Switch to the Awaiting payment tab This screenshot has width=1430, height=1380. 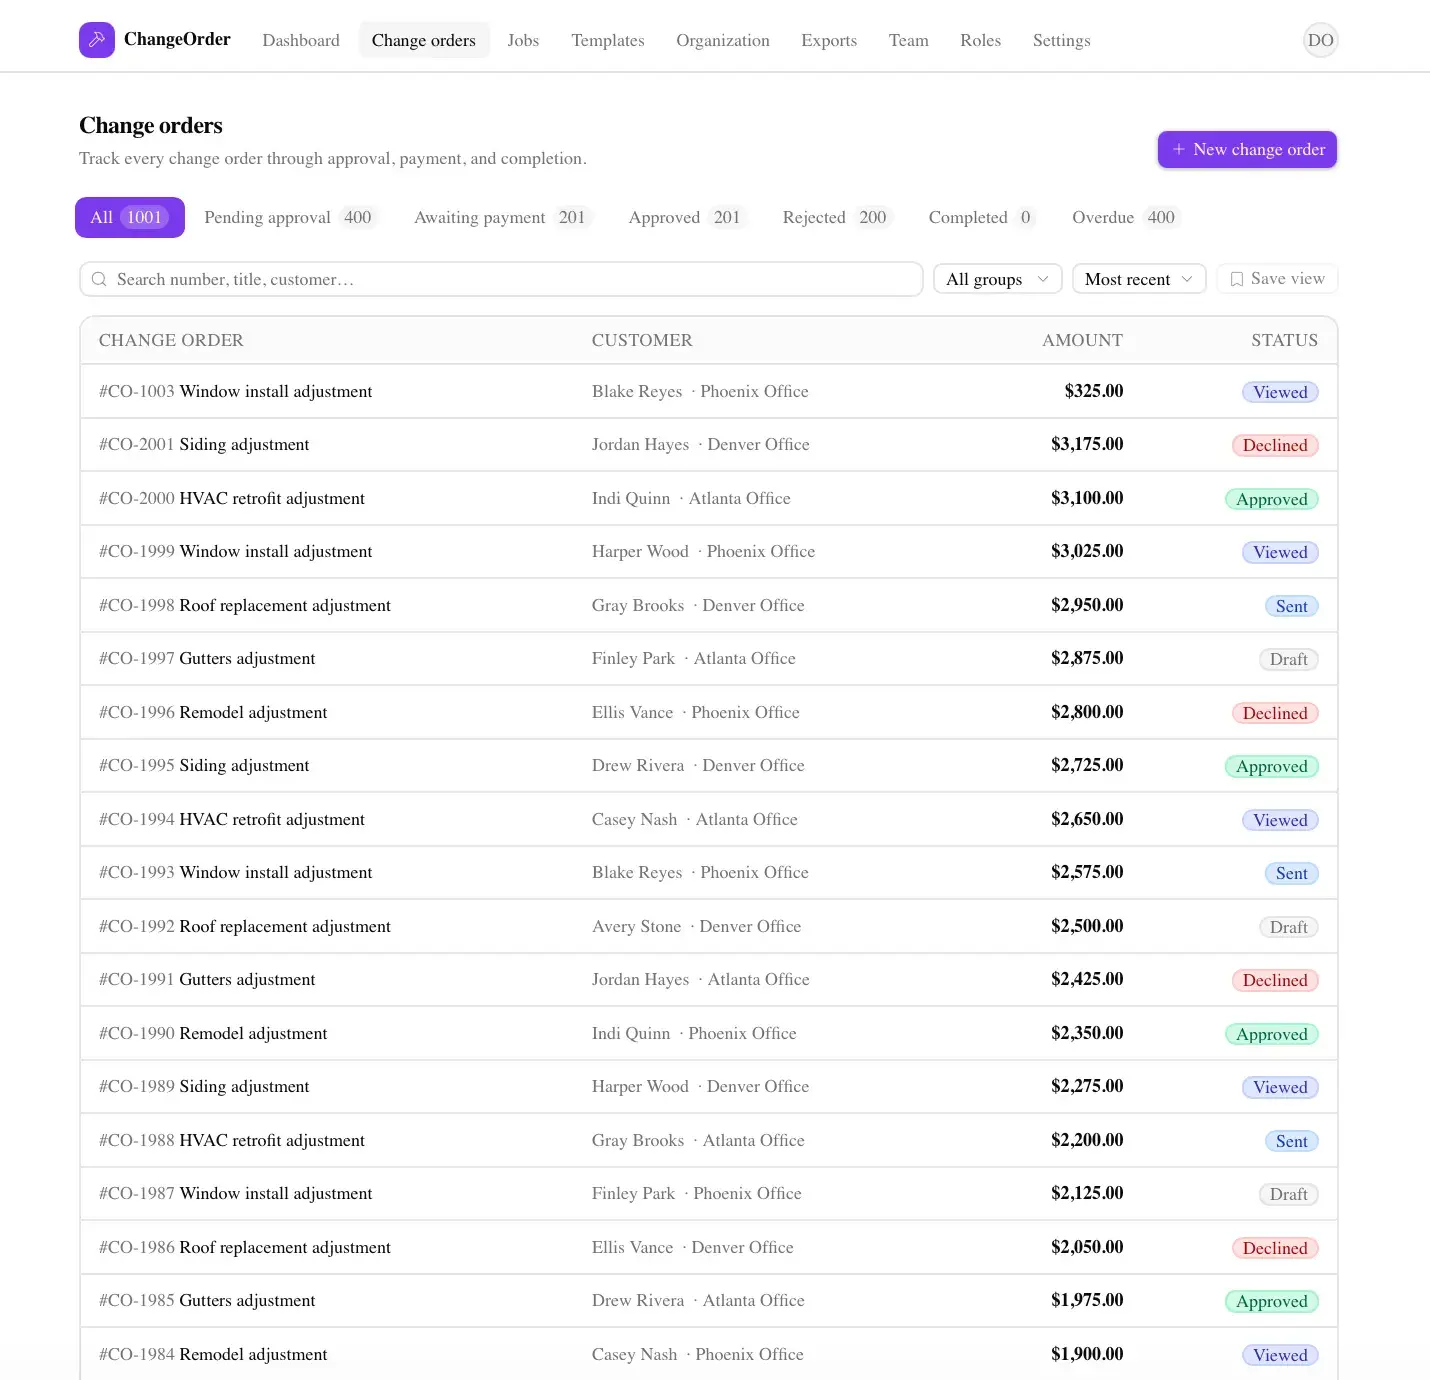click(503, 217)
